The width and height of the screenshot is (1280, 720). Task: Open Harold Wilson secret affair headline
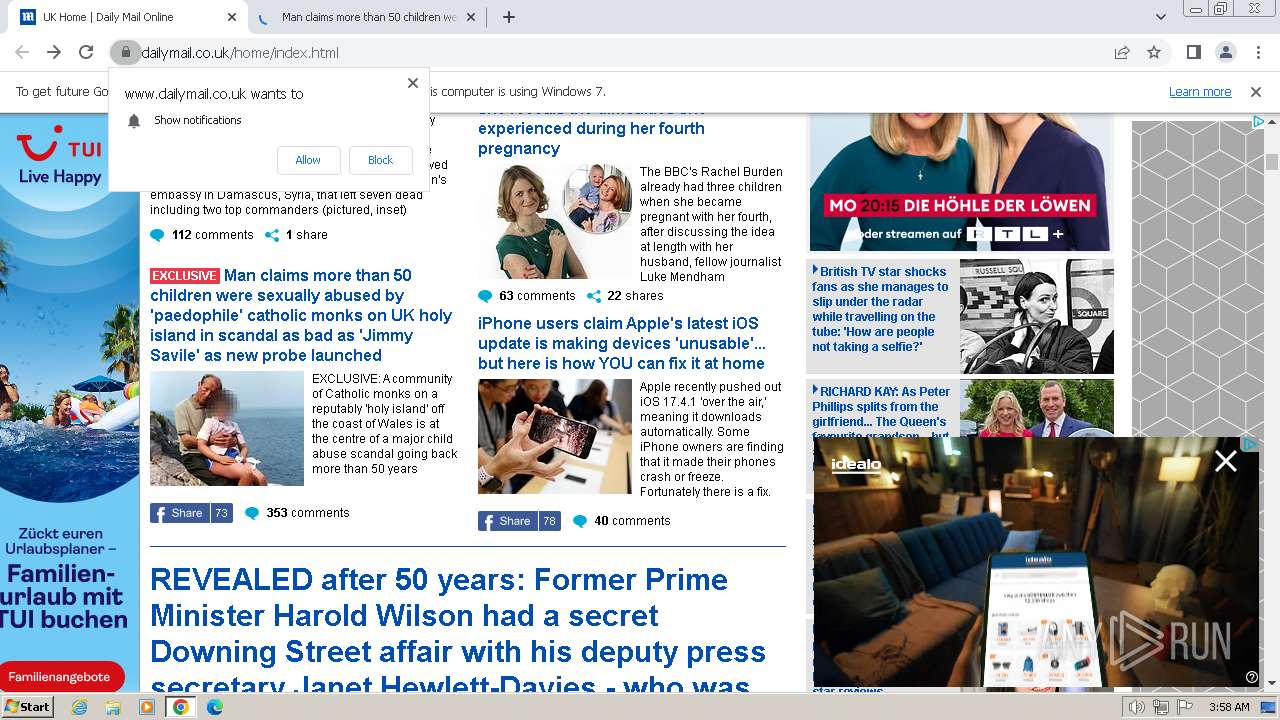[x=458, y=632]
